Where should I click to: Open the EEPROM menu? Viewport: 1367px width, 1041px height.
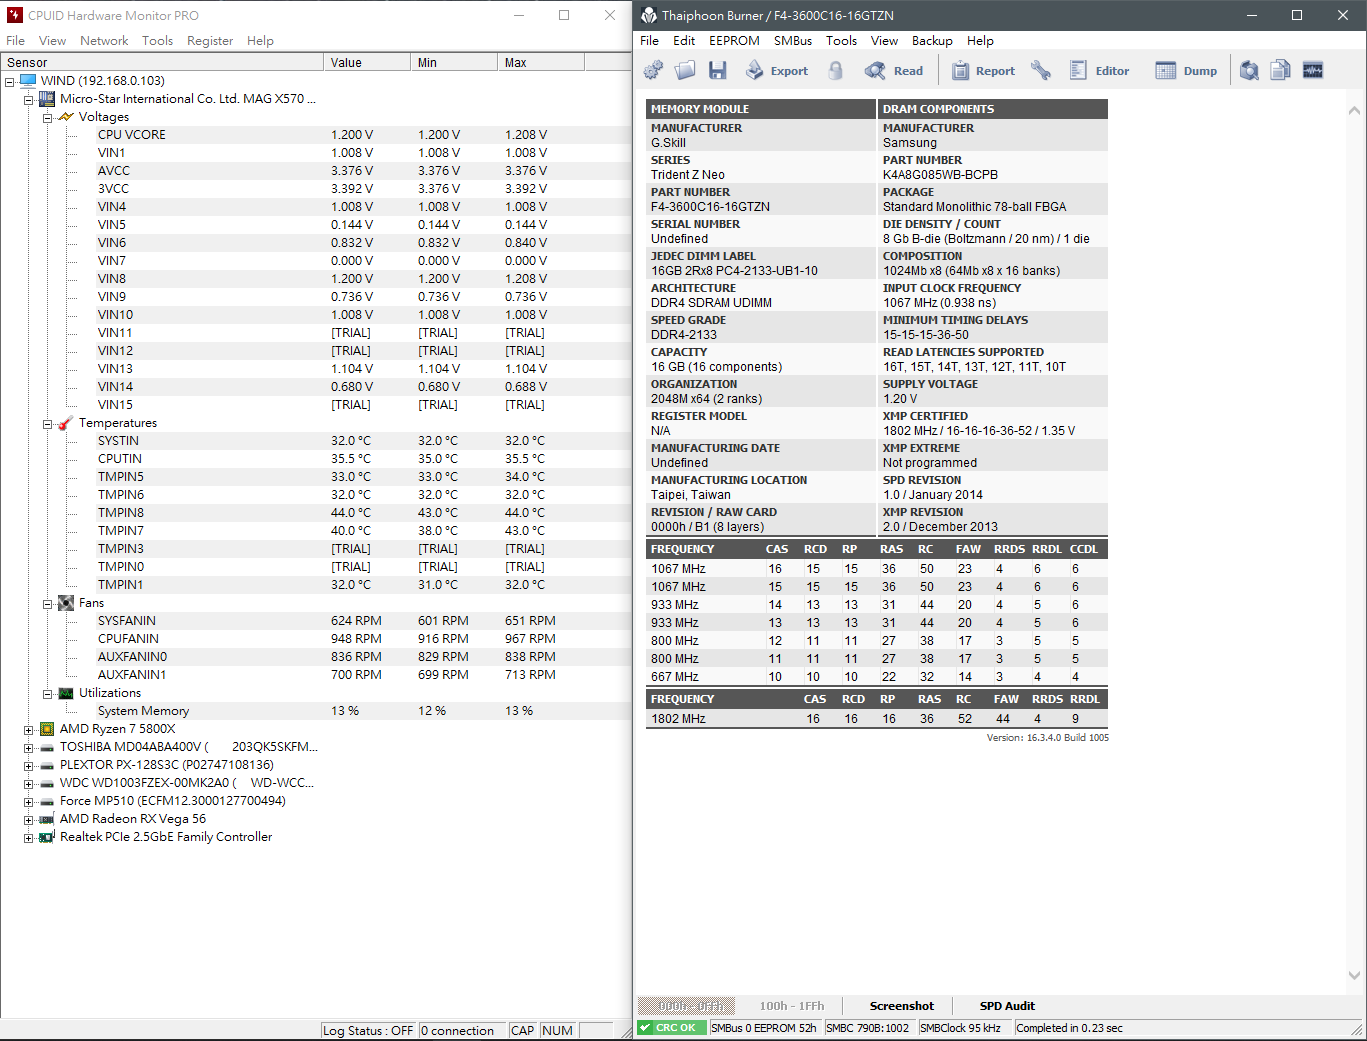pyautogui.click(x=734, y=41)
